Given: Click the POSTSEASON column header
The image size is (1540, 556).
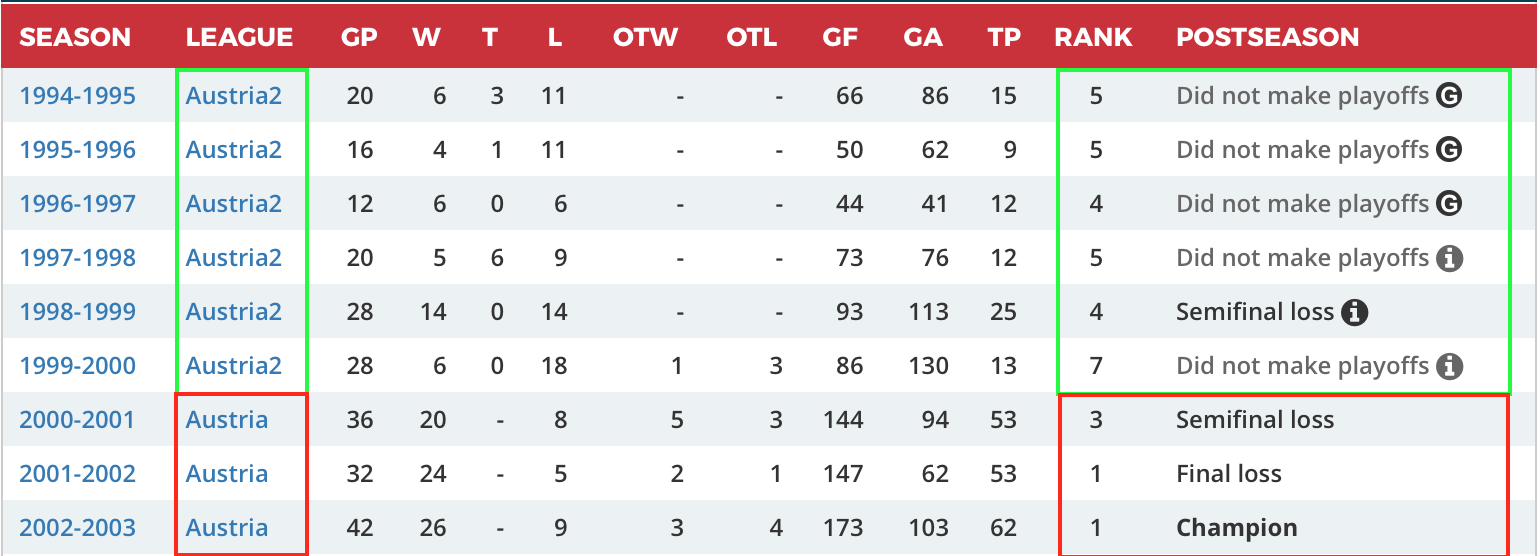Looking at the screenshot, I should 1267,38.
